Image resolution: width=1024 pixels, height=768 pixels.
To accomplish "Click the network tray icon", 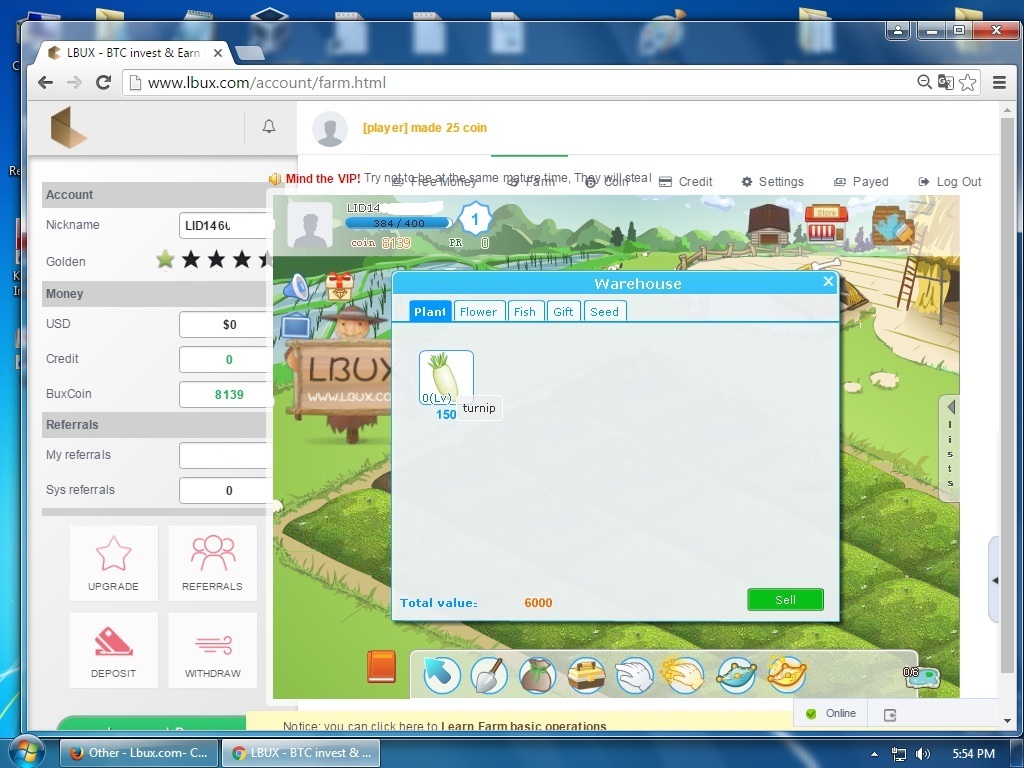I will [x=899, y=754].
